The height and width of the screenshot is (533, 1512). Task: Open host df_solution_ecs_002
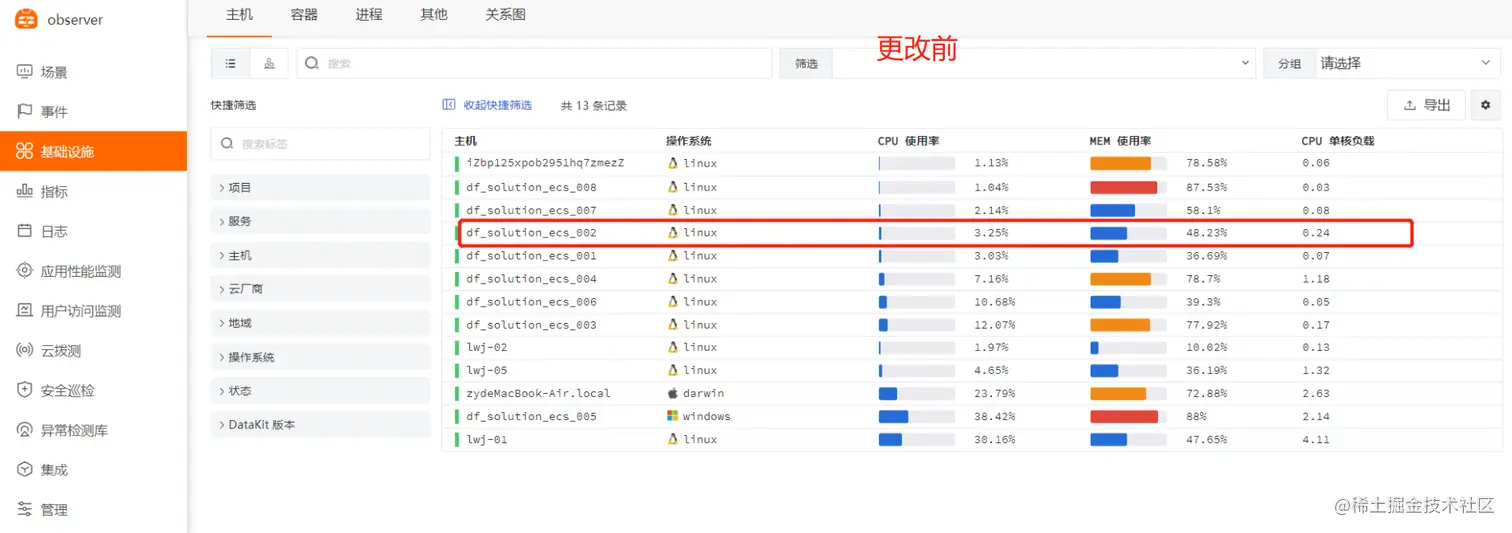(x=531, y=233)
